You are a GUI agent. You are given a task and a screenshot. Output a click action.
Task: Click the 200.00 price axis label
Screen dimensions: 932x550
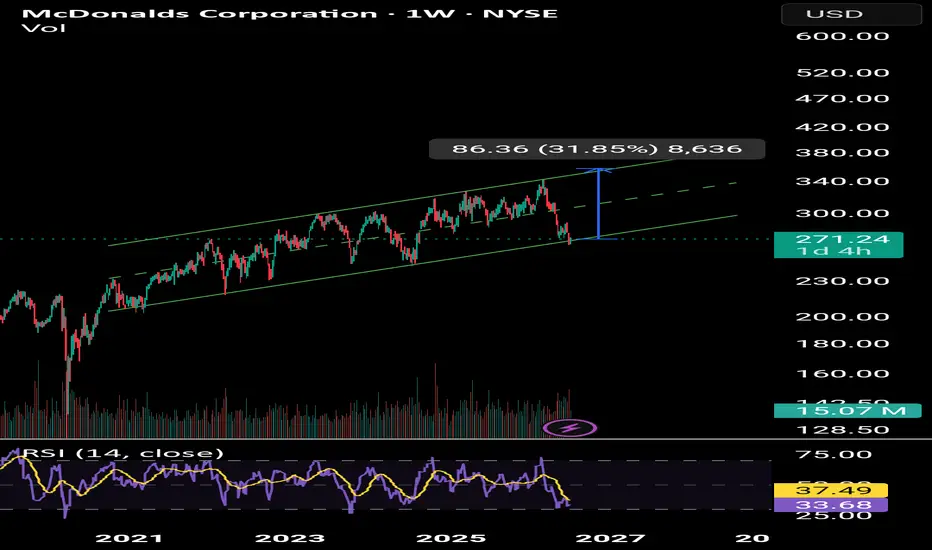[x=842, y=317]
